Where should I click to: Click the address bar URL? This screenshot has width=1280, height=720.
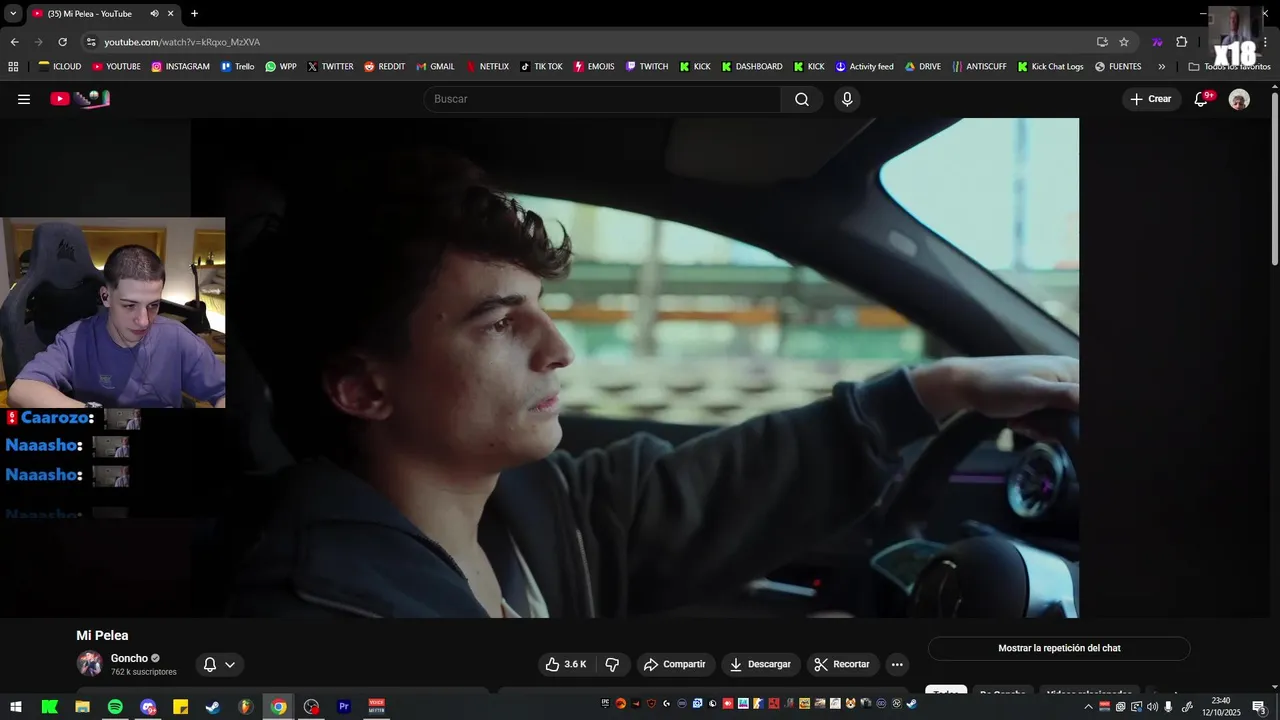182,42
